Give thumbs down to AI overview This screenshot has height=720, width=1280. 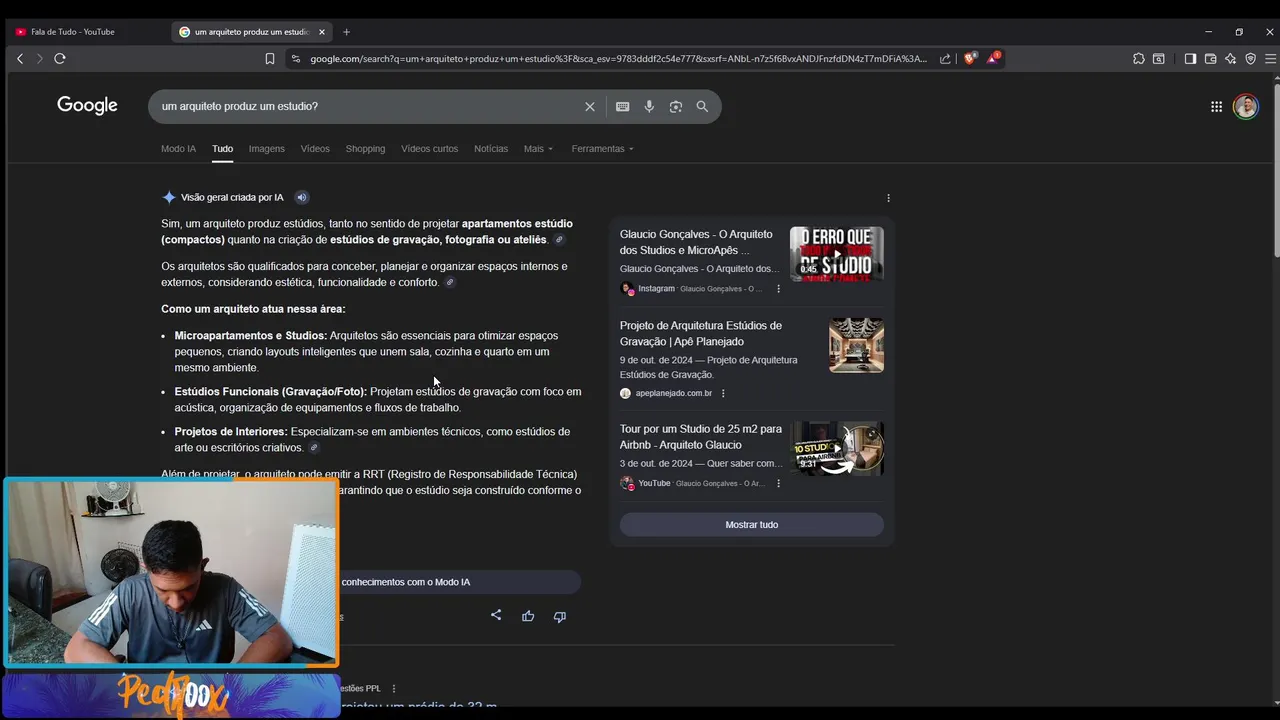(560, 616)
